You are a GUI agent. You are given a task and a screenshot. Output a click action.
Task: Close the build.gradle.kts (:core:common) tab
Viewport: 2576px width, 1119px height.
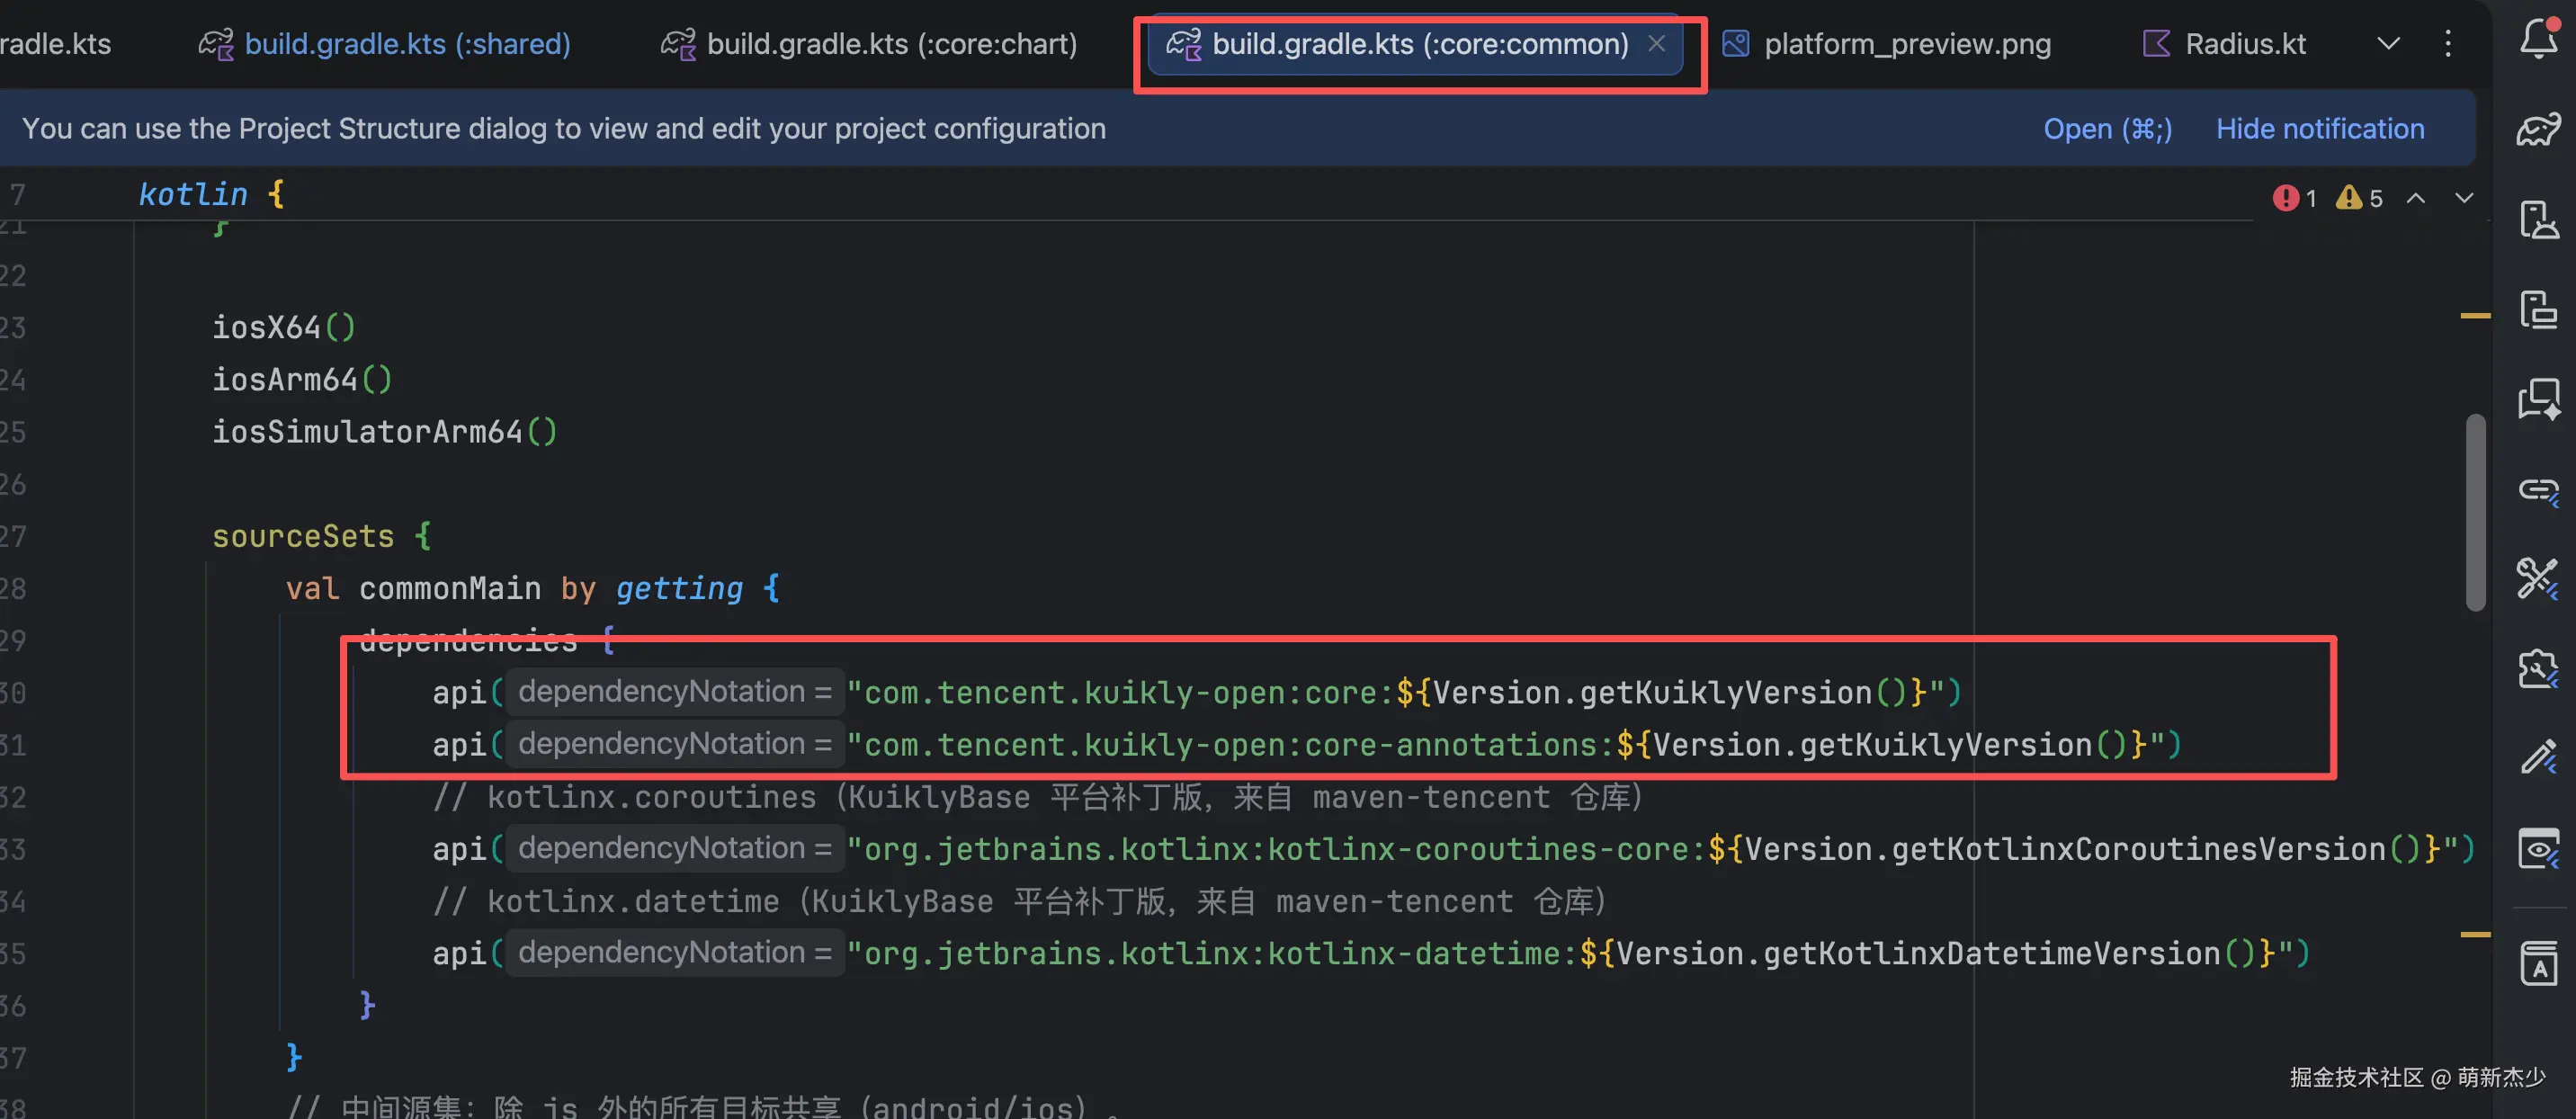[x=1657, y=43]
